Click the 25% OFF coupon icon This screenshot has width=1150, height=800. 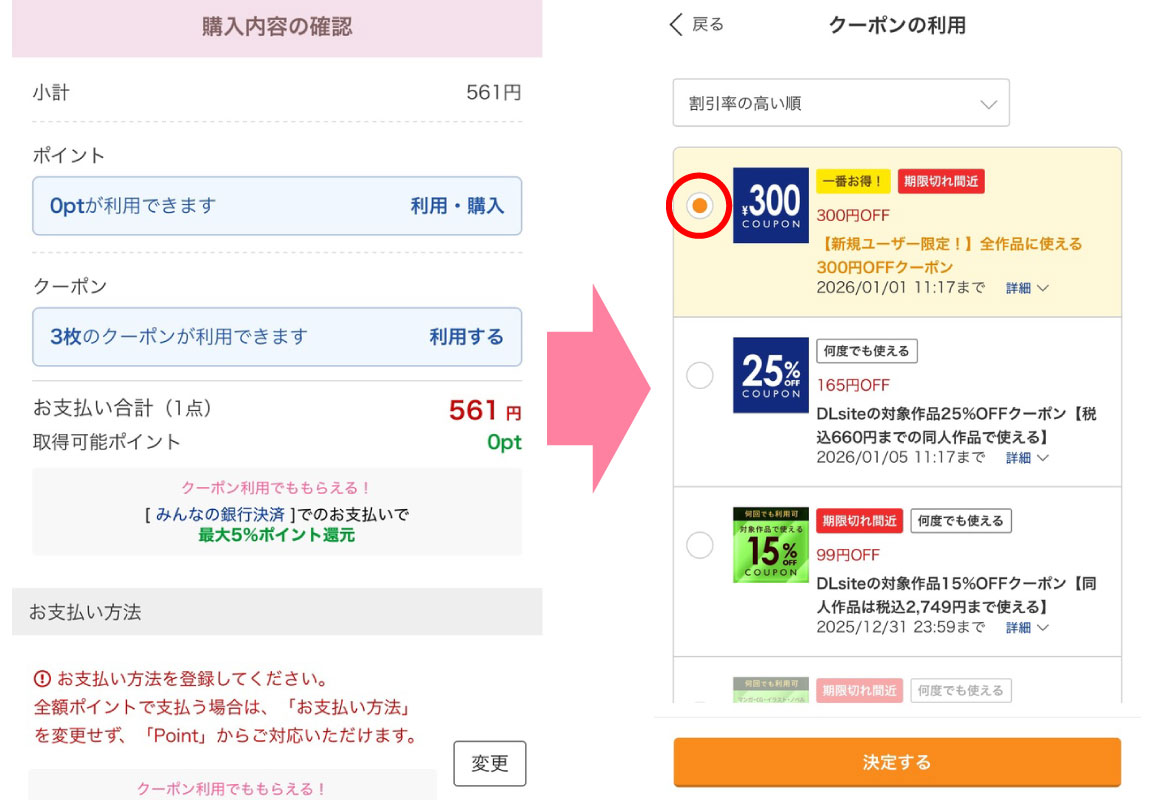coord(770,375)
